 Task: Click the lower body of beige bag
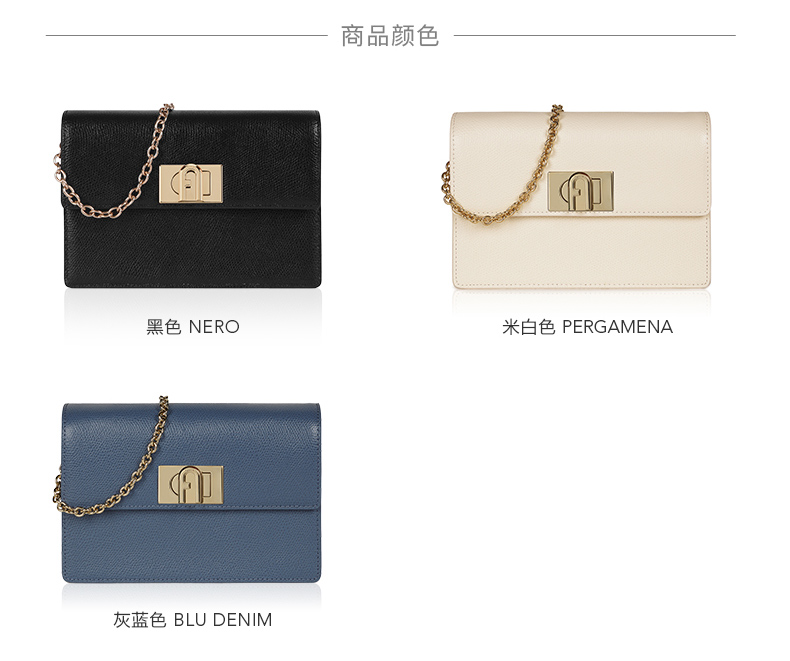click(x=581, y=252)
